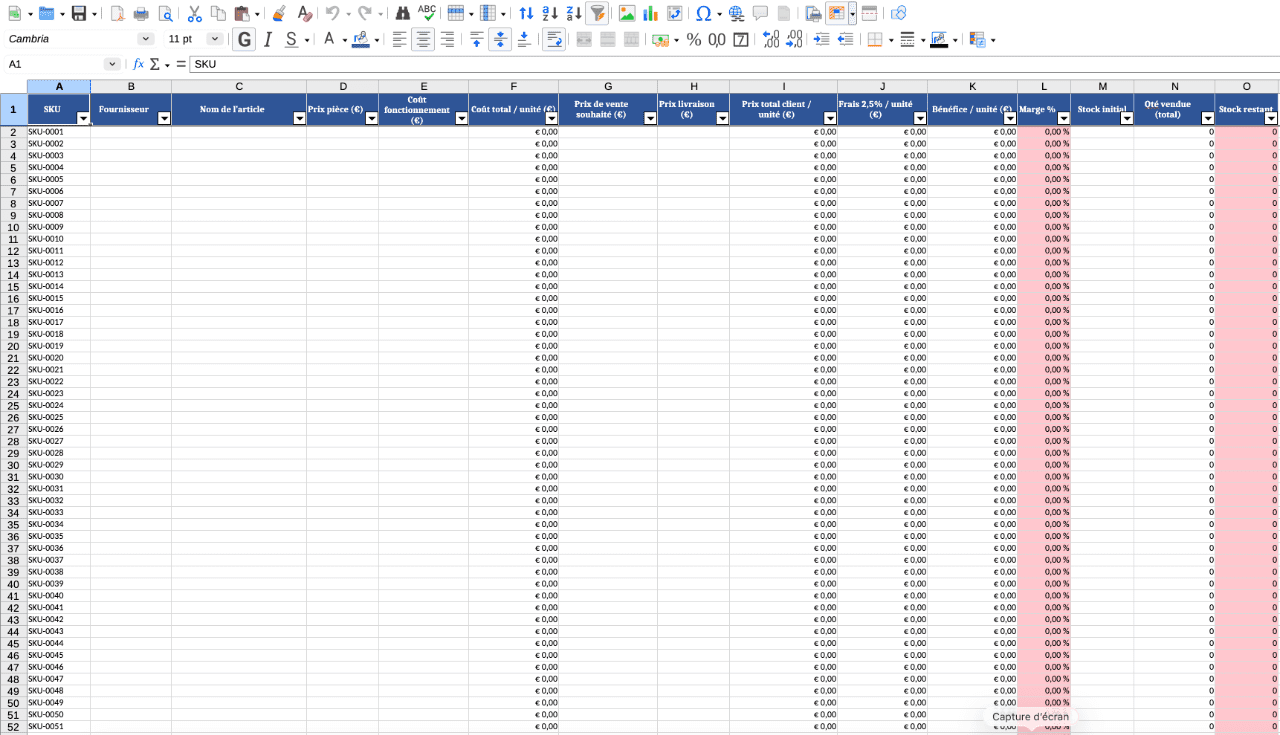Toggle wrap text option

point(553,39)
